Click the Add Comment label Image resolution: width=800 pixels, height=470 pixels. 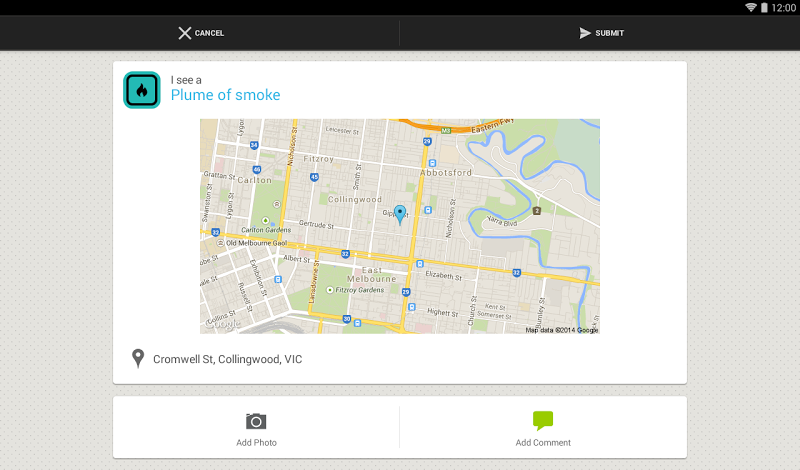(x=543, y=442)
